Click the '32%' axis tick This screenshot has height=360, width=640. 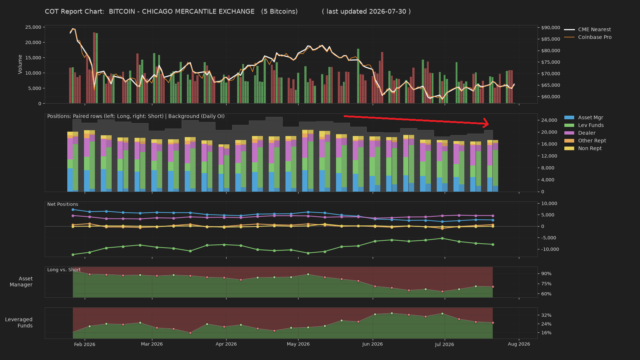pyautogui.click(x=547, y=316)
